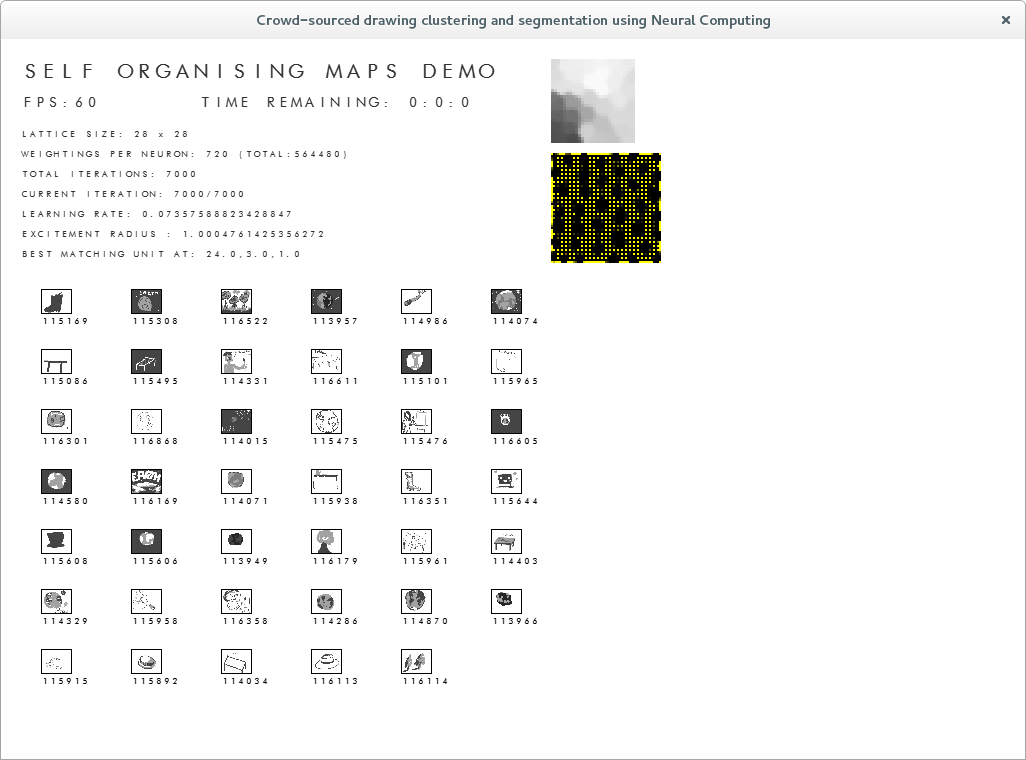Pick drawing thumbnail 116611
1026x760 pixels.
tap(327, 361)
